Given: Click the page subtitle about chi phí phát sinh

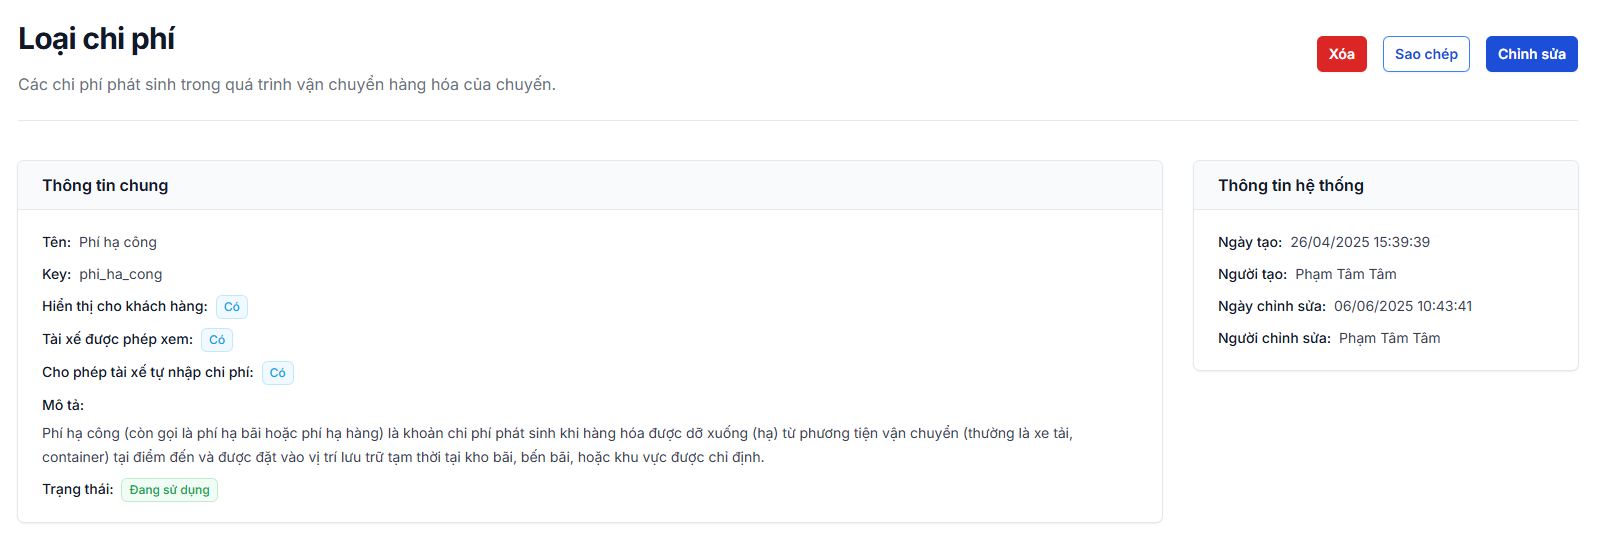Looking at the screenshot, I should [286, 85].
